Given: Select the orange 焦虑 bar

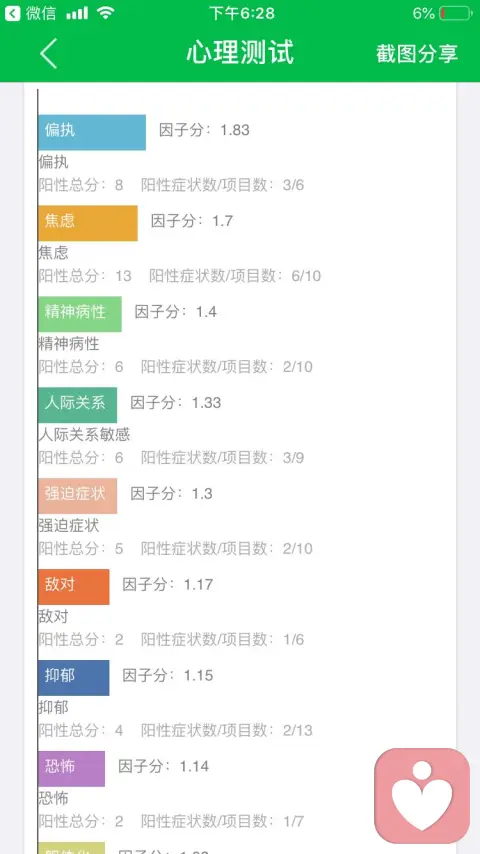Looking at the screenshot, I should pyautogui.click(x=88, y=223).
